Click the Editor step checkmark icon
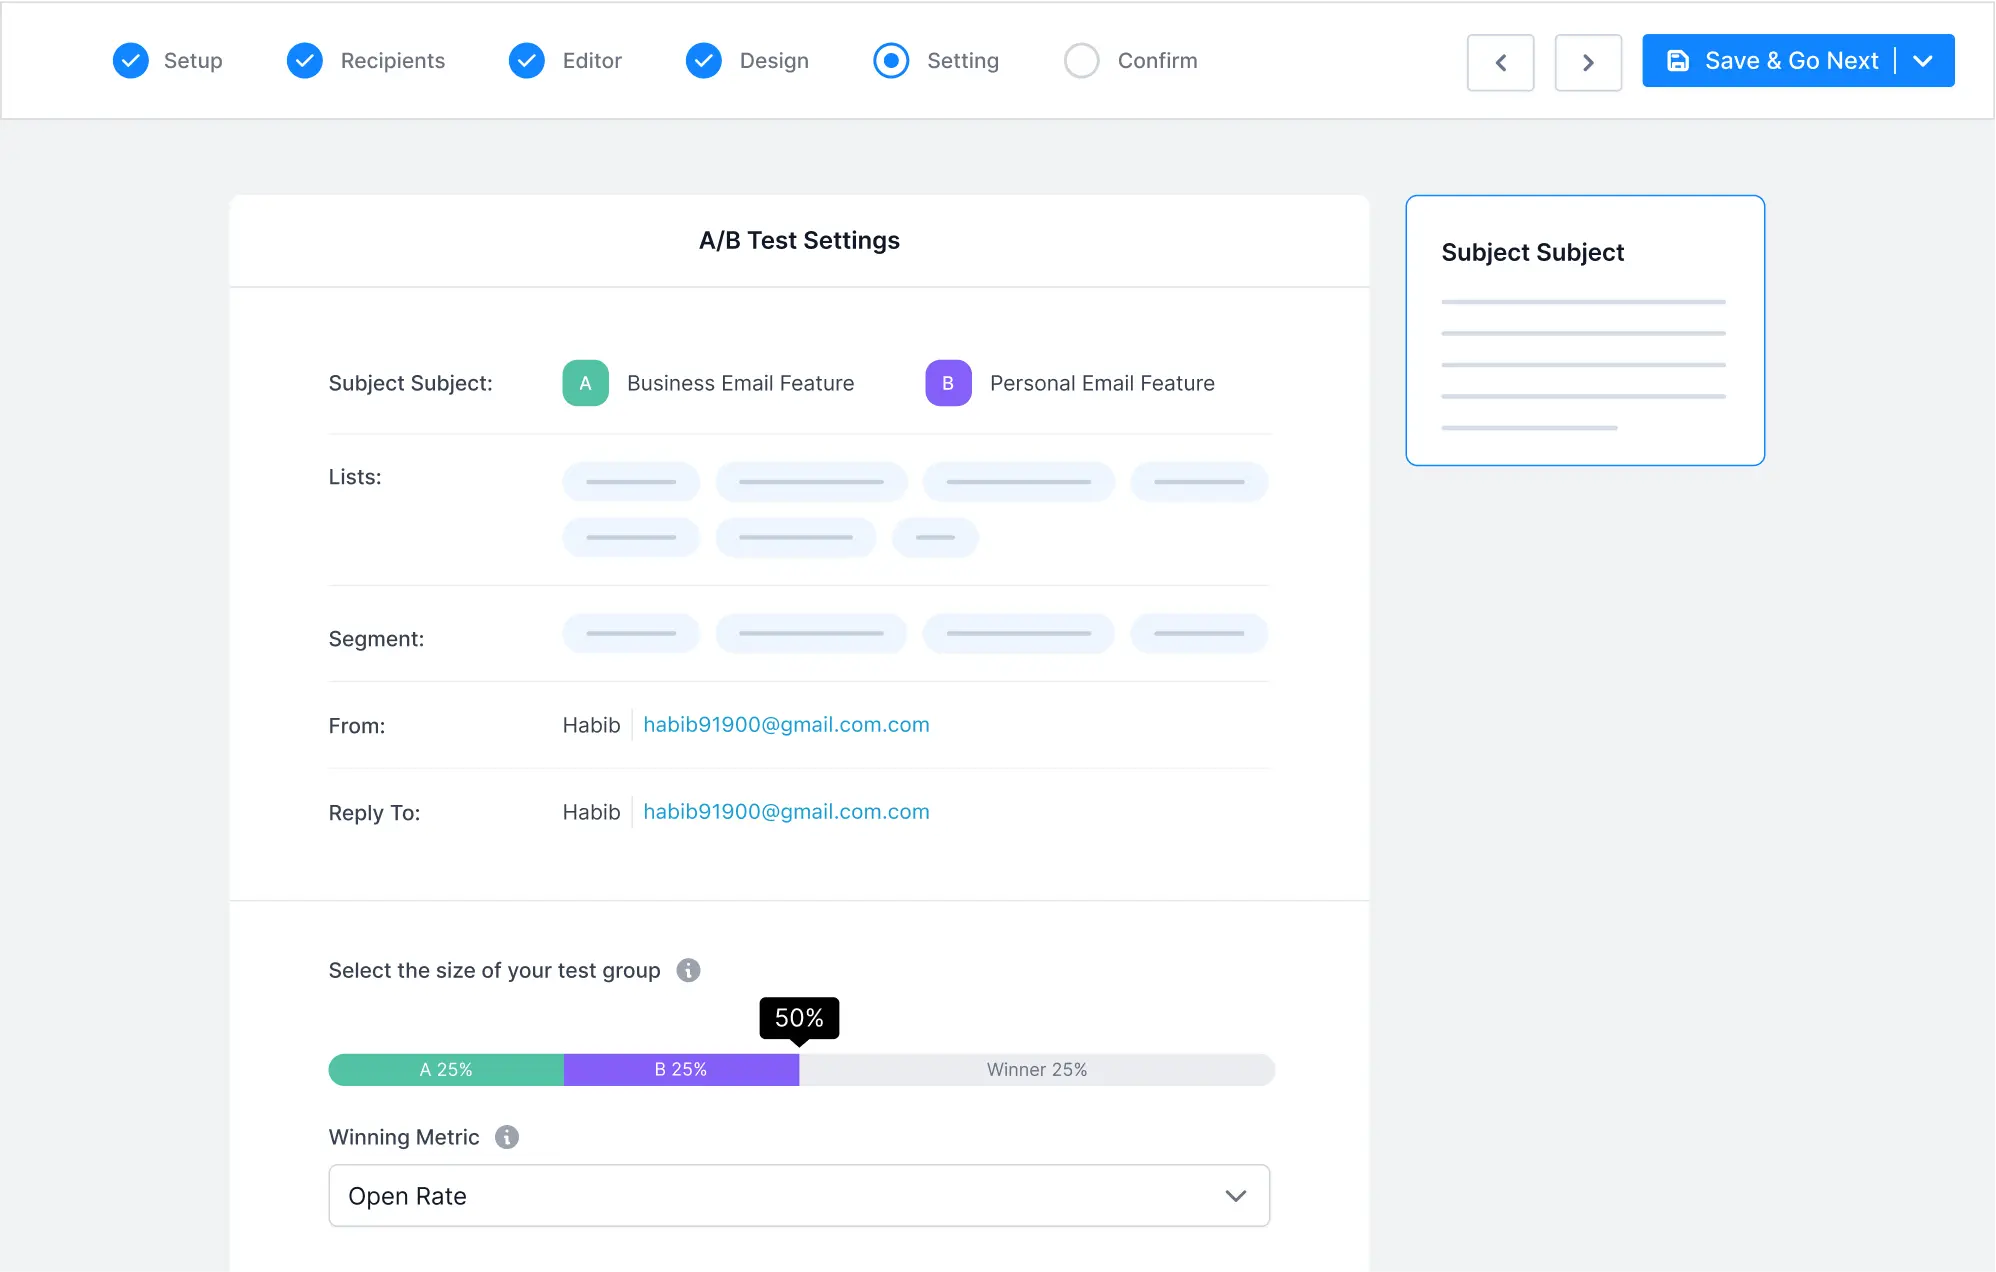 527,61
